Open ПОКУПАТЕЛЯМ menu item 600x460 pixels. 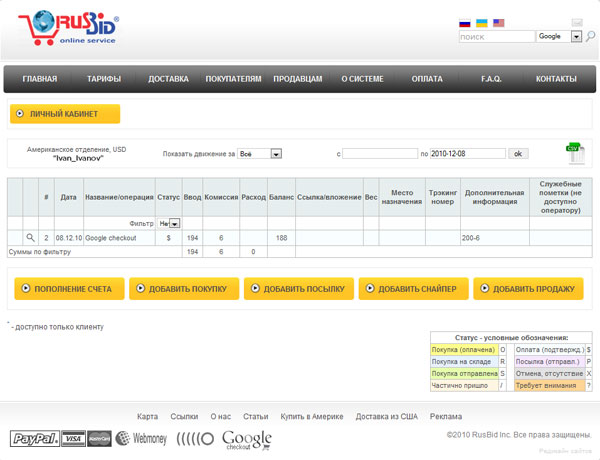coord(233,79)
